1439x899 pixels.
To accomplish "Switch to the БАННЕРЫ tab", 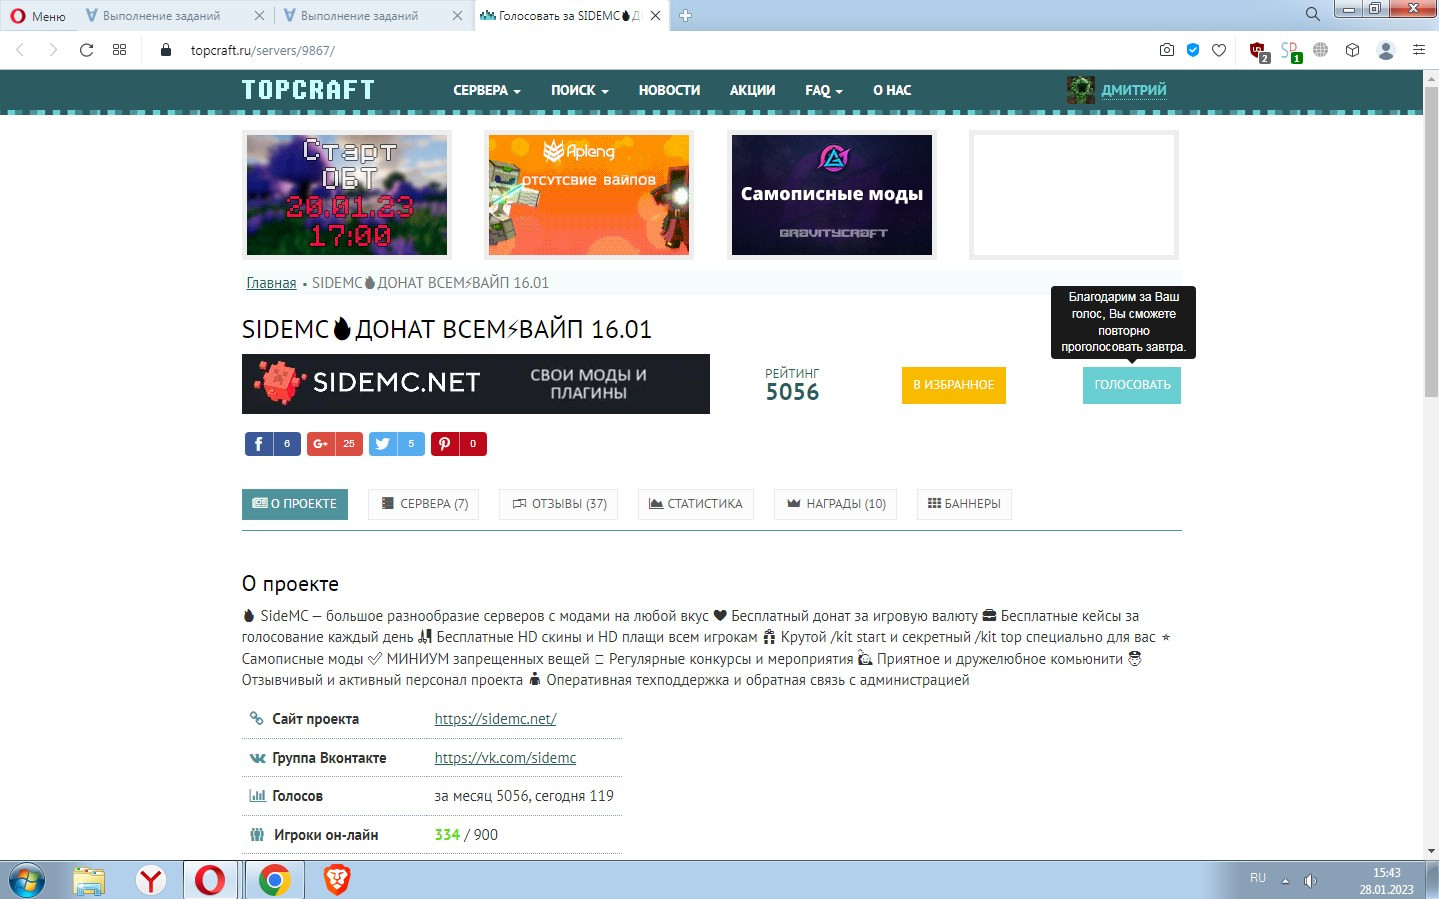I will click(965, 504).
